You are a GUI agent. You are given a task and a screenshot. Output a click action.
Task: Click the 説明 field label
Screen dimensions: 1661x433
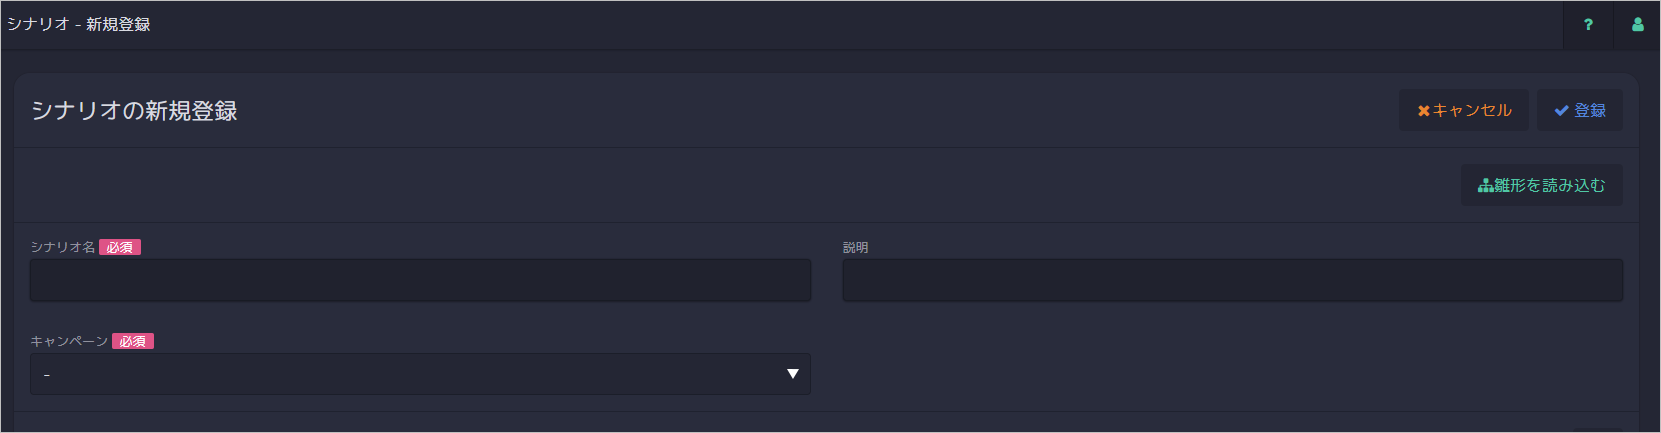point(856,247)
